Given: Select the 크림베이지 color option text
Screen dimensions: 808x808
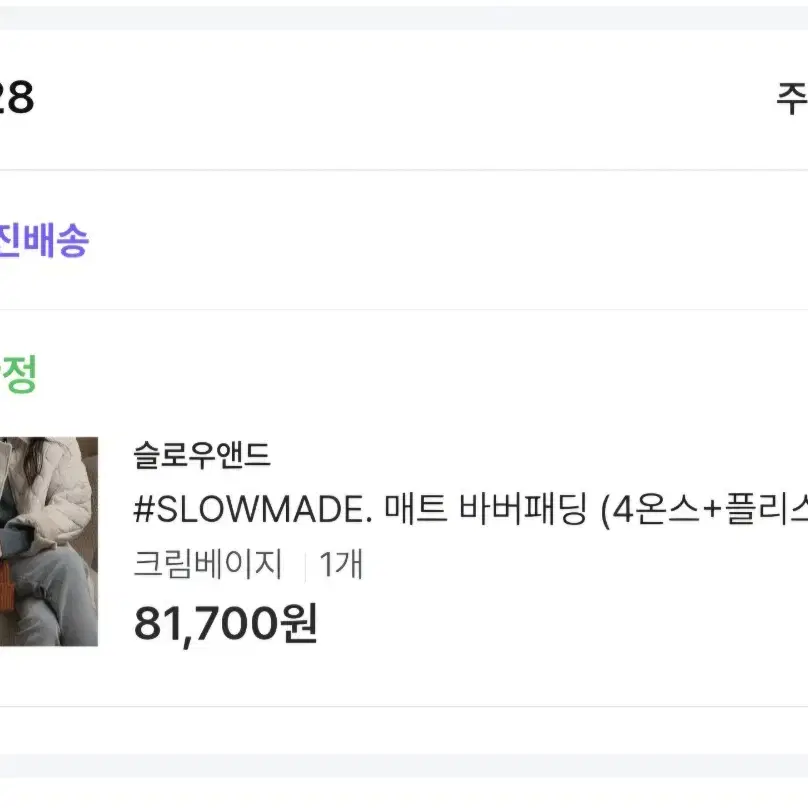Looking at the screenshot, I should coord(208,564).
